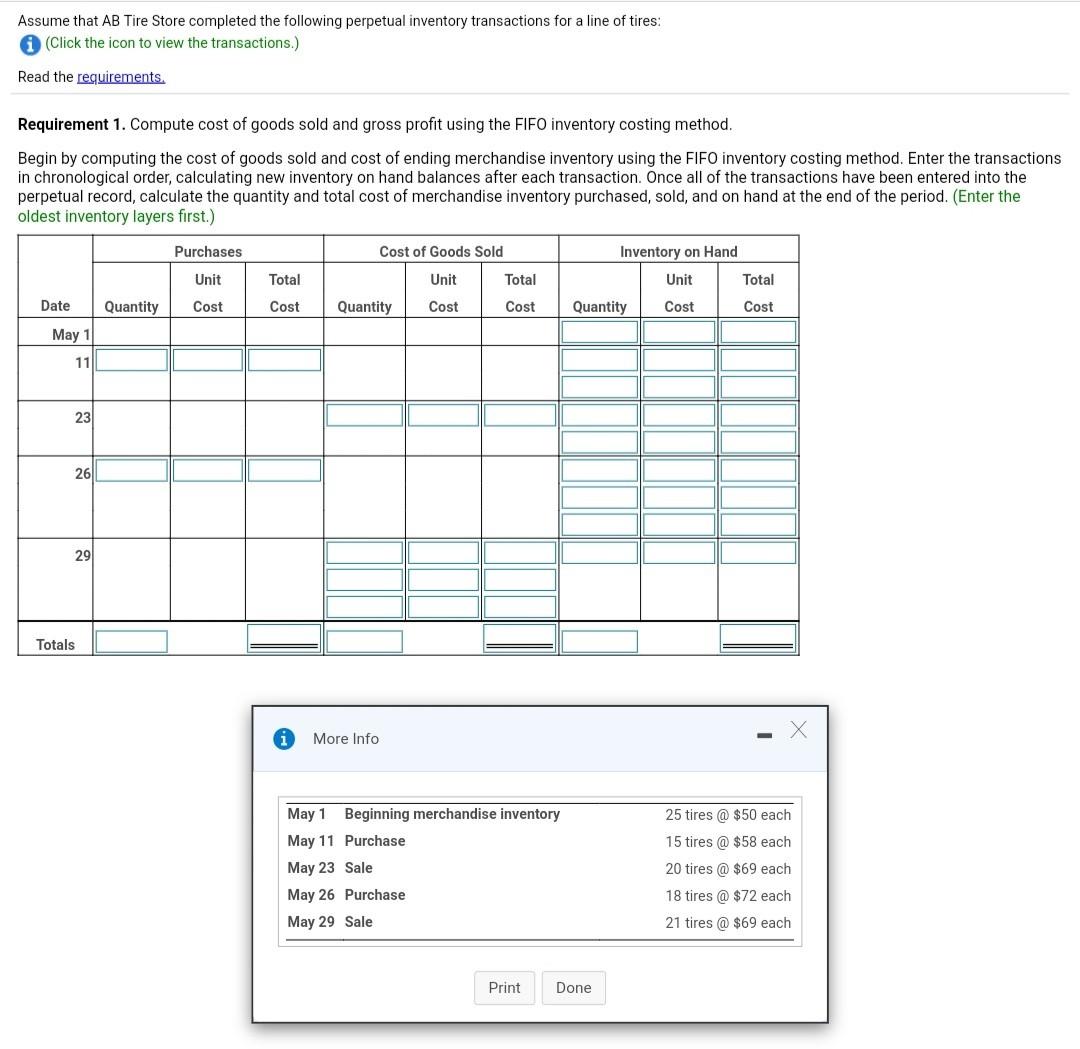Image resolution: width=1080 pixels, height=1049 pixels.
Task: Select May 29 second-layer COGS Unit Cost field
Action: pyautogui.click(x=443, y=580)
